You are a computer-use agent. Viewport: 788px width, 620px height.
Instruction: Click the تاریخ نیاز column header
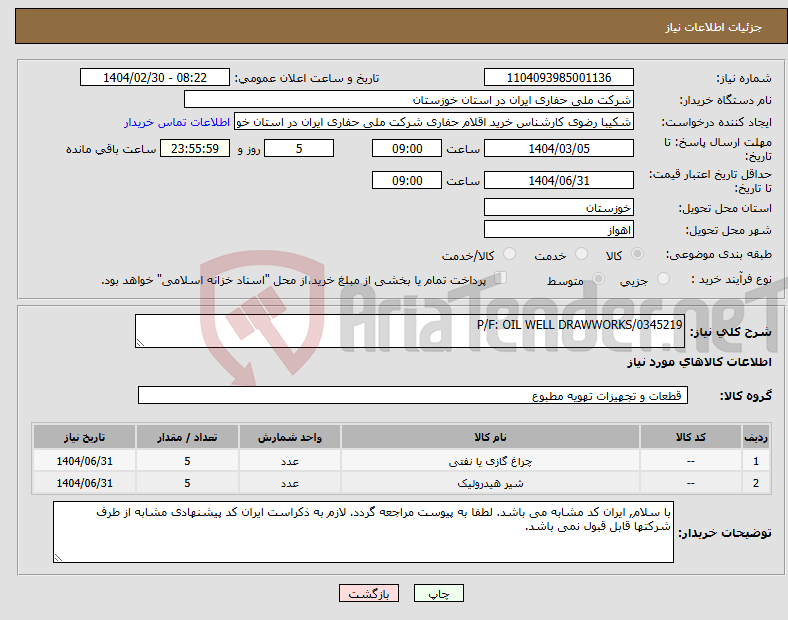(x=84, y=437)
